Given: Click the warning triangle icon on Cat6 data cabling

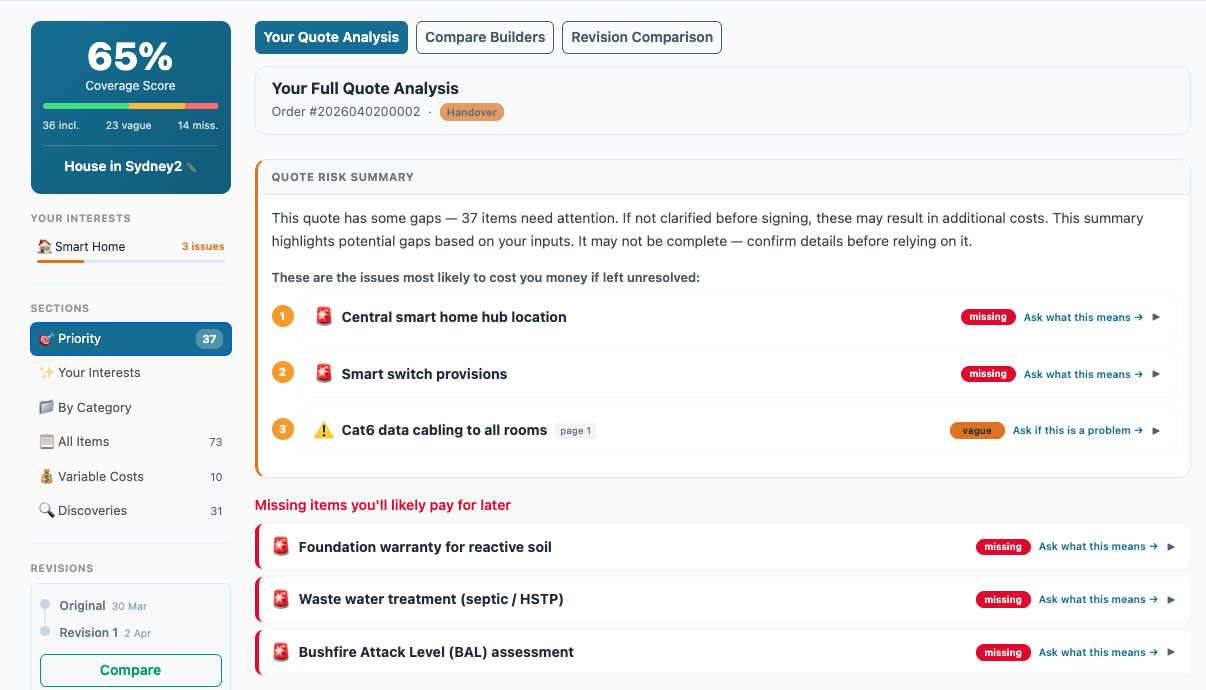Looking at the screenshot, I should pyautogui.click(x=323, y=431).
